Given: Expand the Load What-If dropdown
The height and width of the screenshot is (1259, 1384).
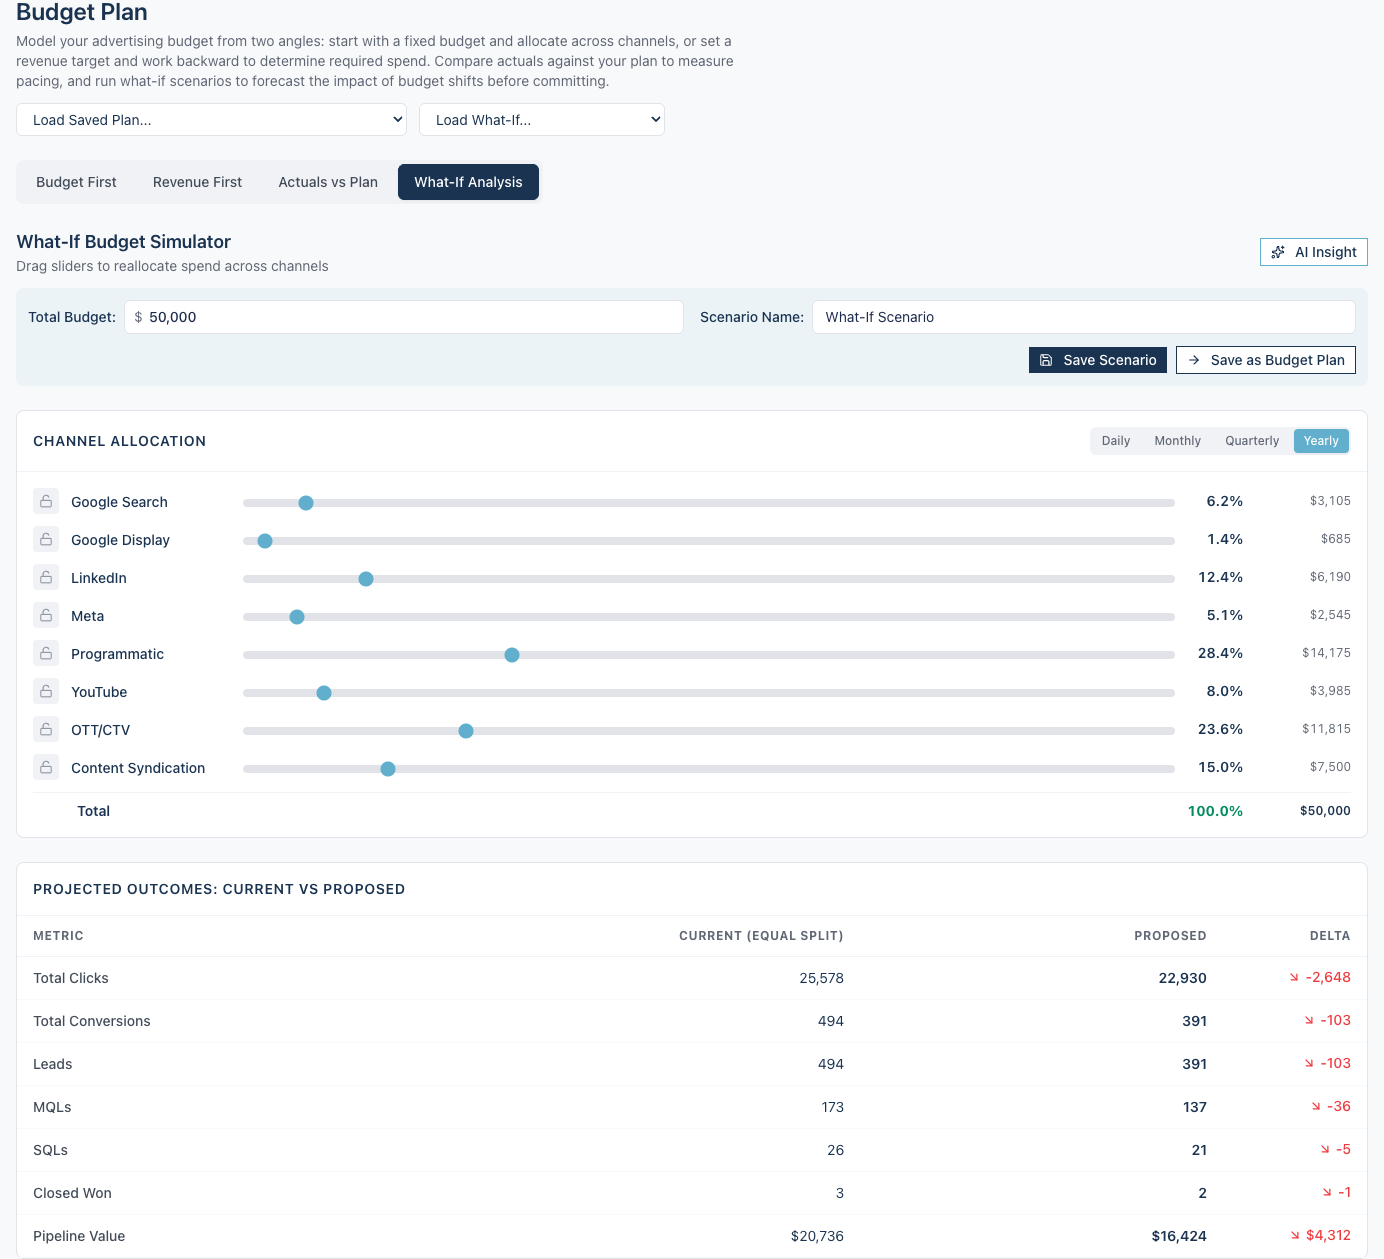Looking at the screenshot, I should [x=542, y=120].
